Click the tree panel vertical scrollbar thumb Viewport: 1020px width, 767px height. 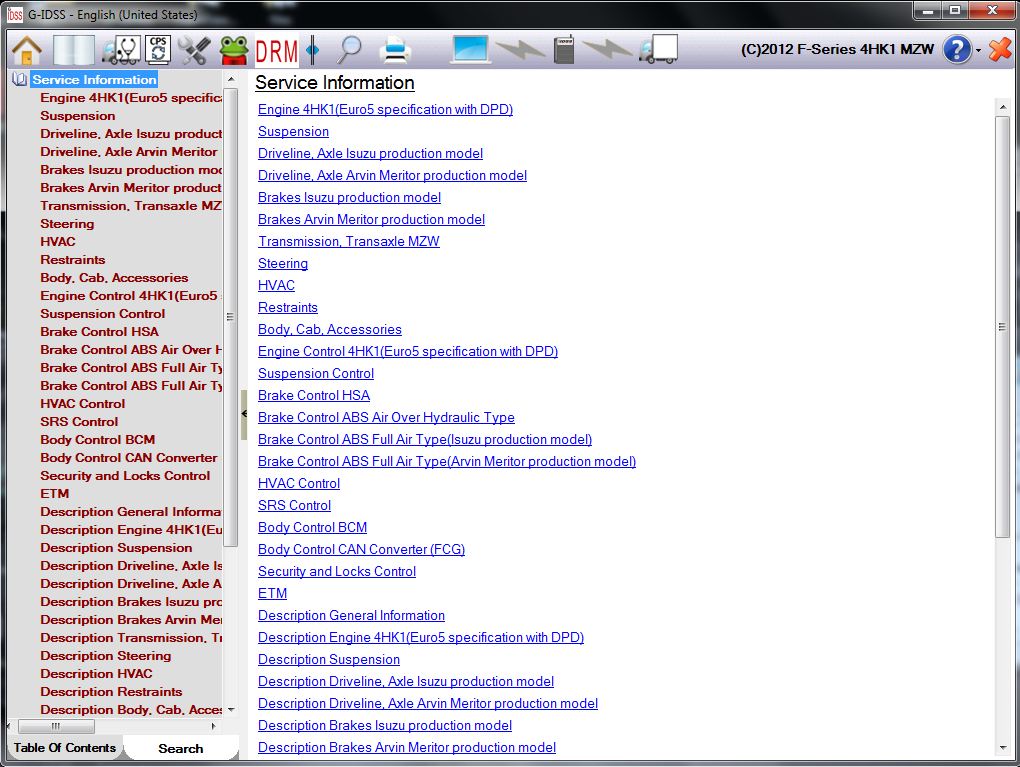tap(230, 317)
